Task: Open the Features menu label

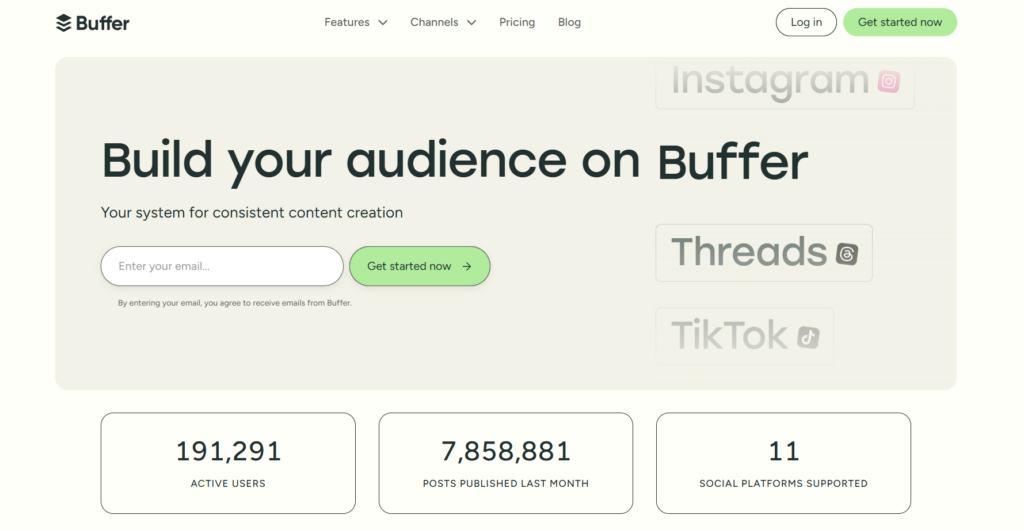Action: point(346,22)
